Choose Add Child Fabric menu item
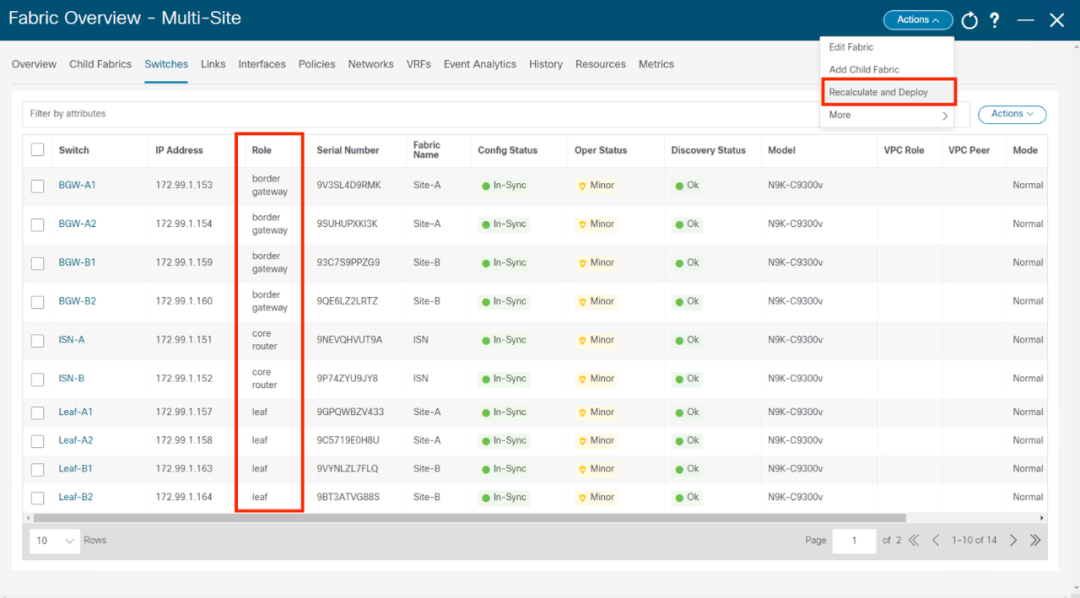Image resolution: width=1080 pixels, height=598 pixels. [864, 70]
